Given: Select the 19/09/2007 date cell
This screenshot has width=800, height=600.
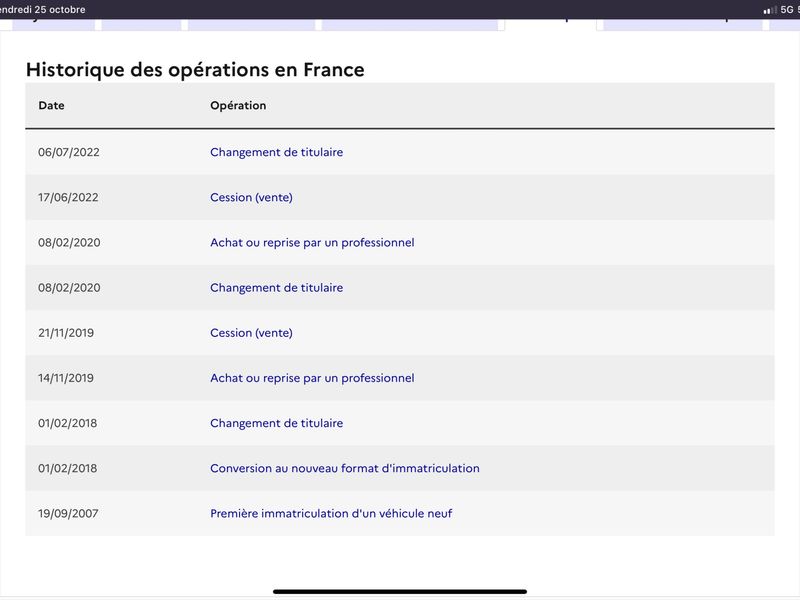Looking at the screenshot, I should 68,513.
